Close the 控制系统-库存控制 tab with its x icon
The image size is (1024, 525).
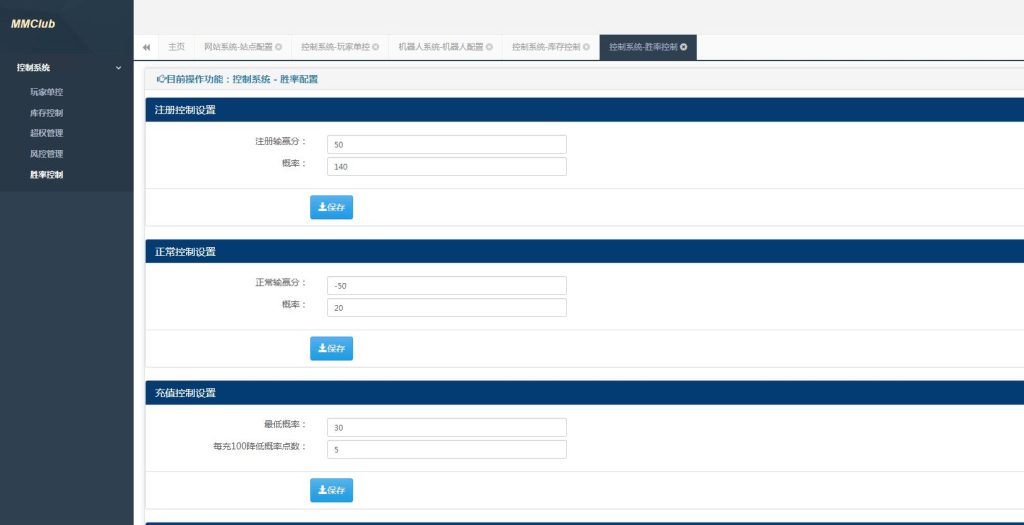[586, 47]
